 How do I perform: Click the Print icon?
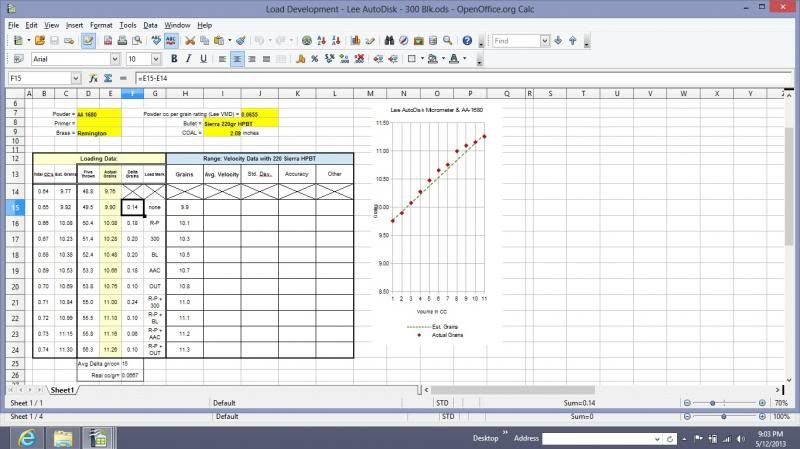tap(122, 40)
